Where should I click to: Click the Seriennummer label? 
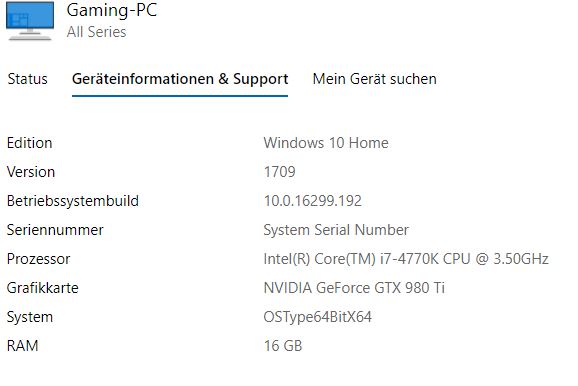click(55, 230)
